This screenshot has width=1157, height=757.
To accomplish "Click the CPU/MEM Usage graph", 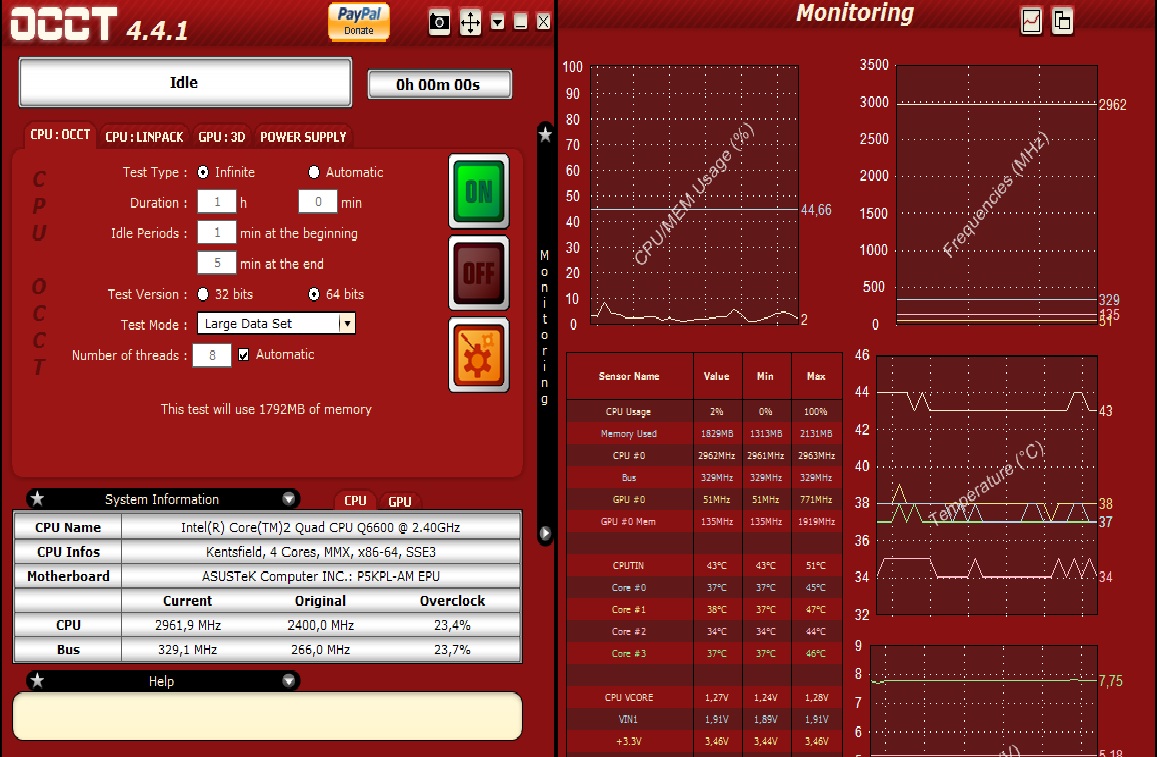I will pos(694,196).
